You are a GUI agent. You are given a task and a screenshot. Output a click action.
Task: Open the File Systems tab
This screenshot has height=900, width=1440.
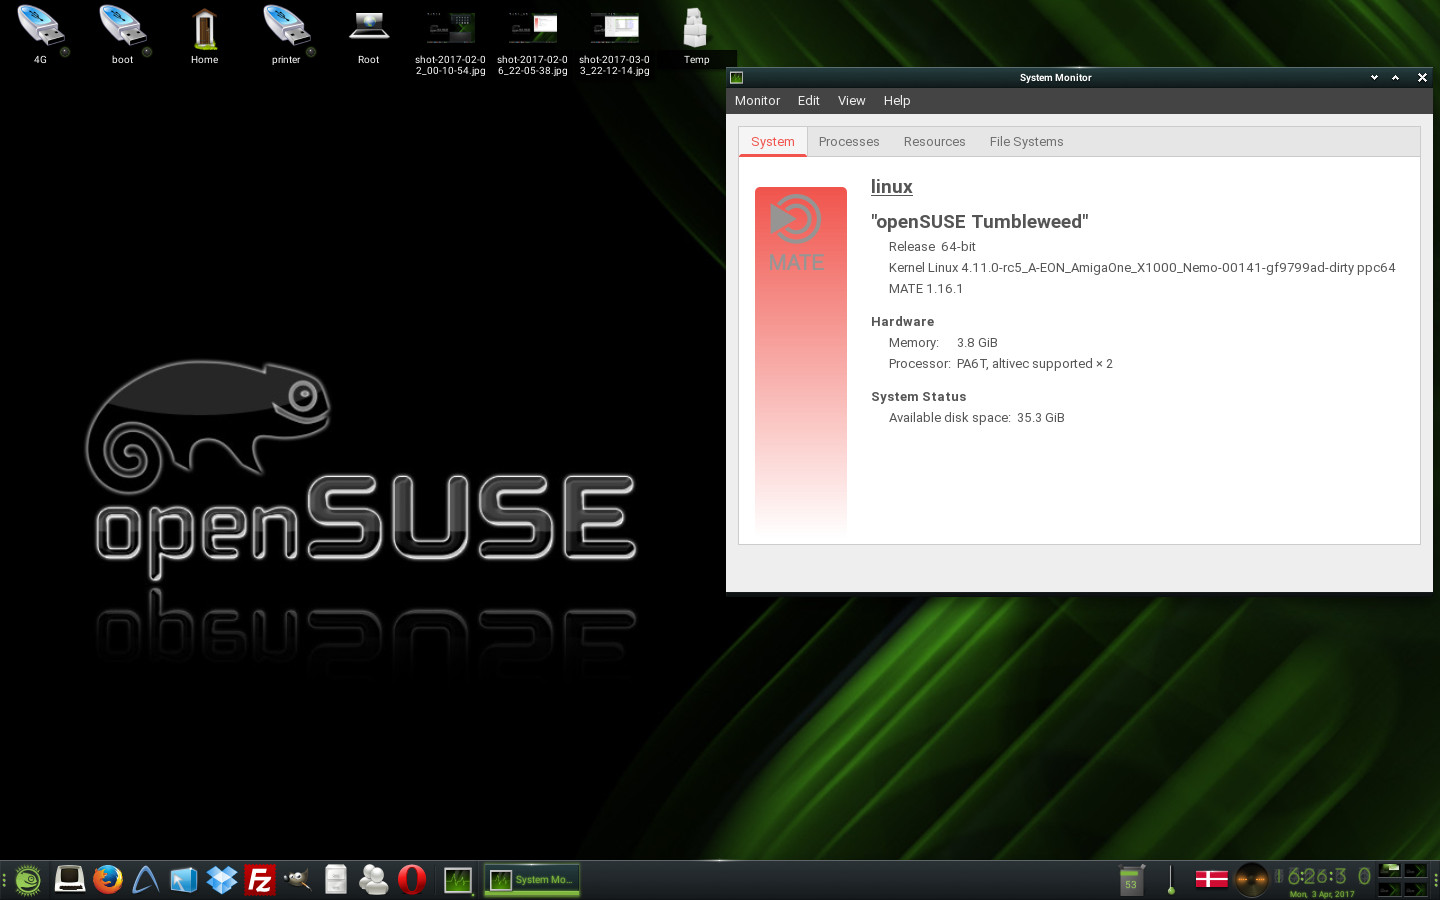coord(1026,142)
